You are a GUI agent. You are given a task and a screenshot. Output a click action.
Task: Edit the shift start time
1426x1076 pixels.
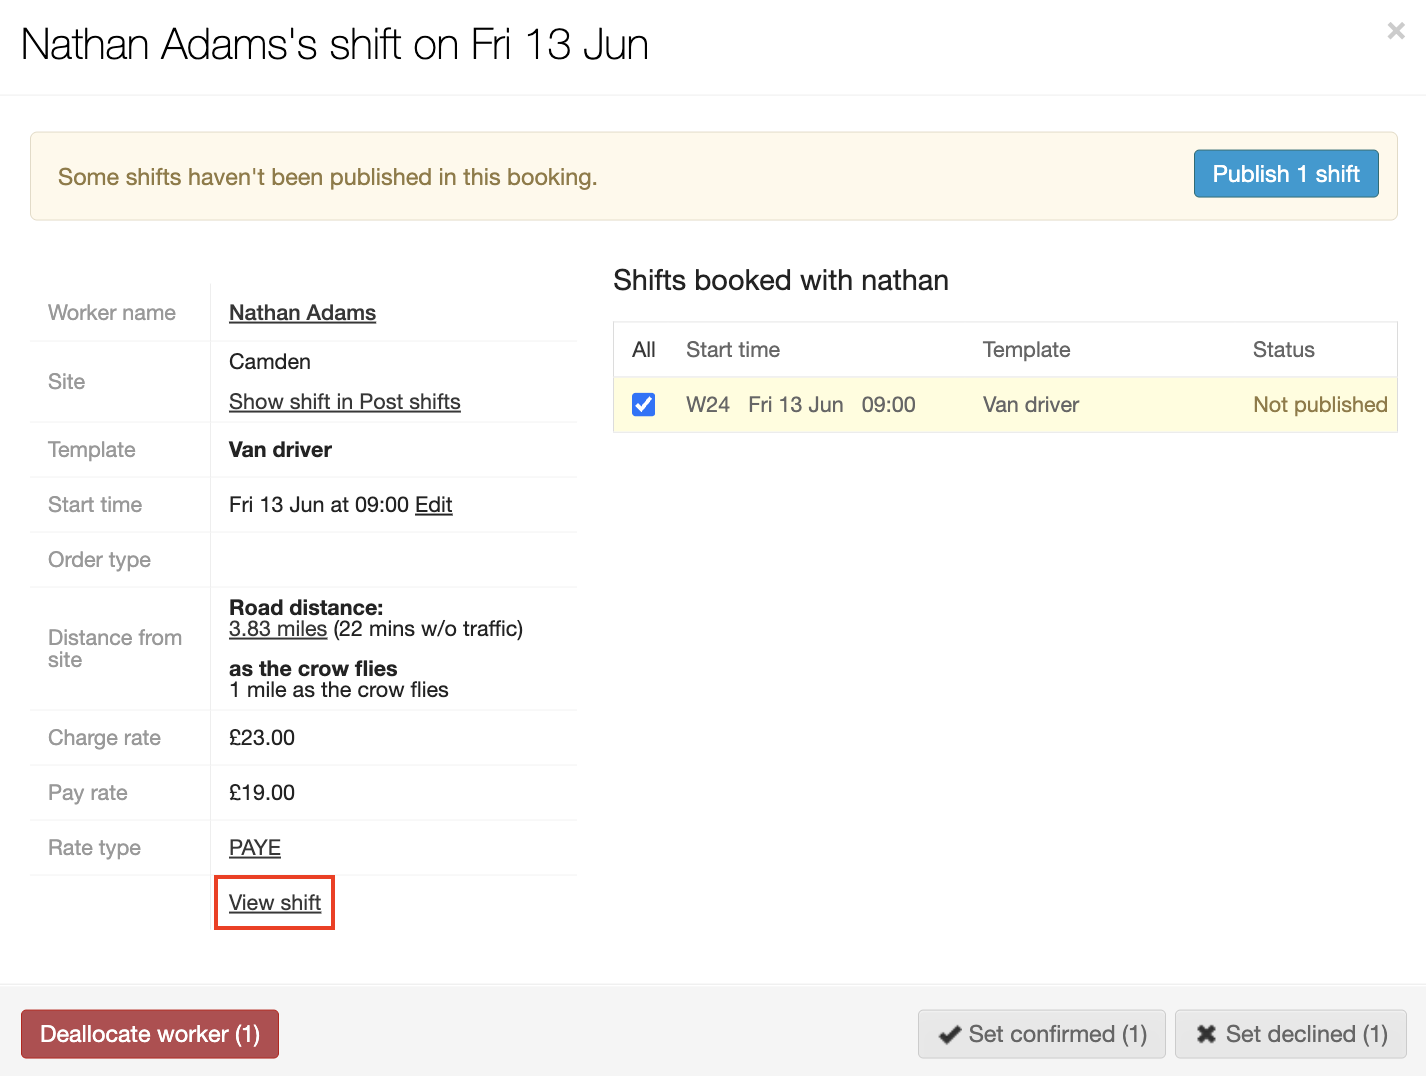pos(433,505)
